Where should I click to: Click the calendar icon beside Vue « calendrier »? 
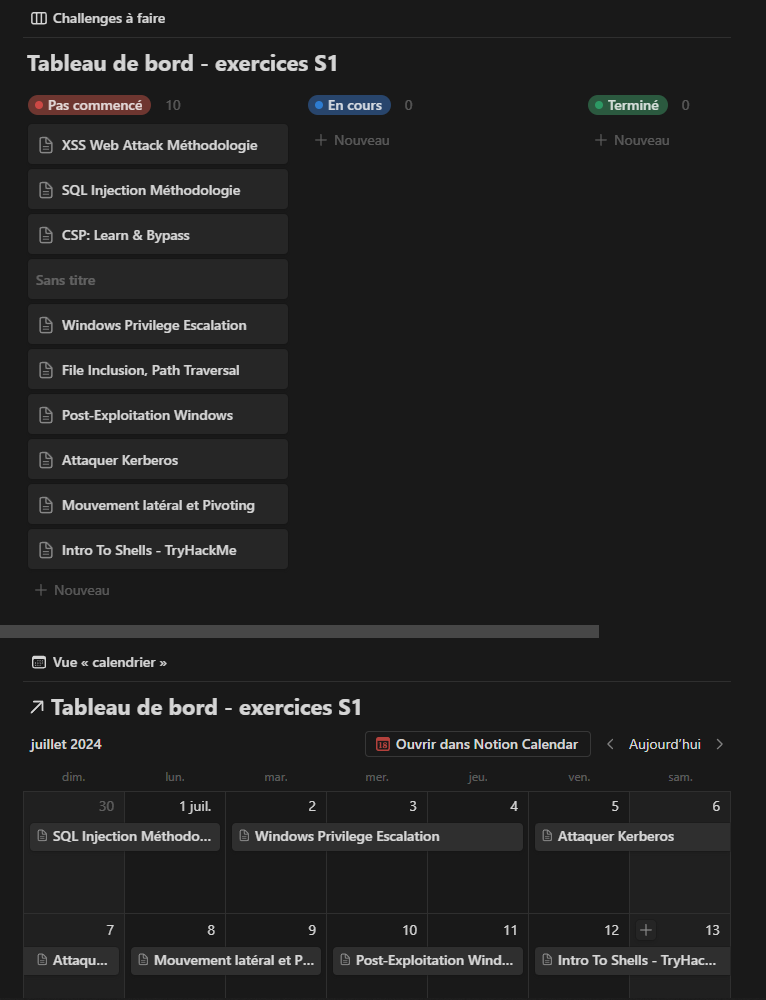point(39,662)
